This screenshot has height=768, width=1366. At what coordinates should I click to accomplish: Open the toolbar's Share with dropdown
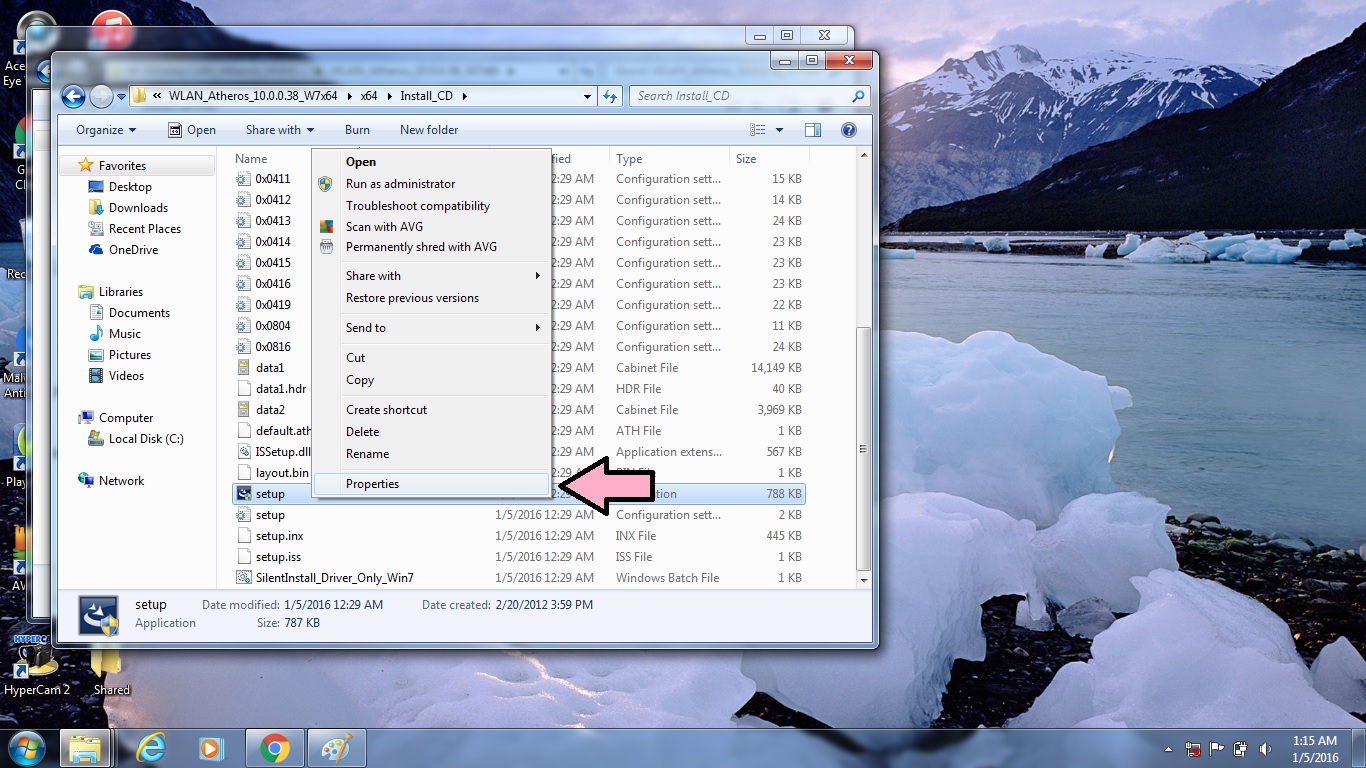280,130
